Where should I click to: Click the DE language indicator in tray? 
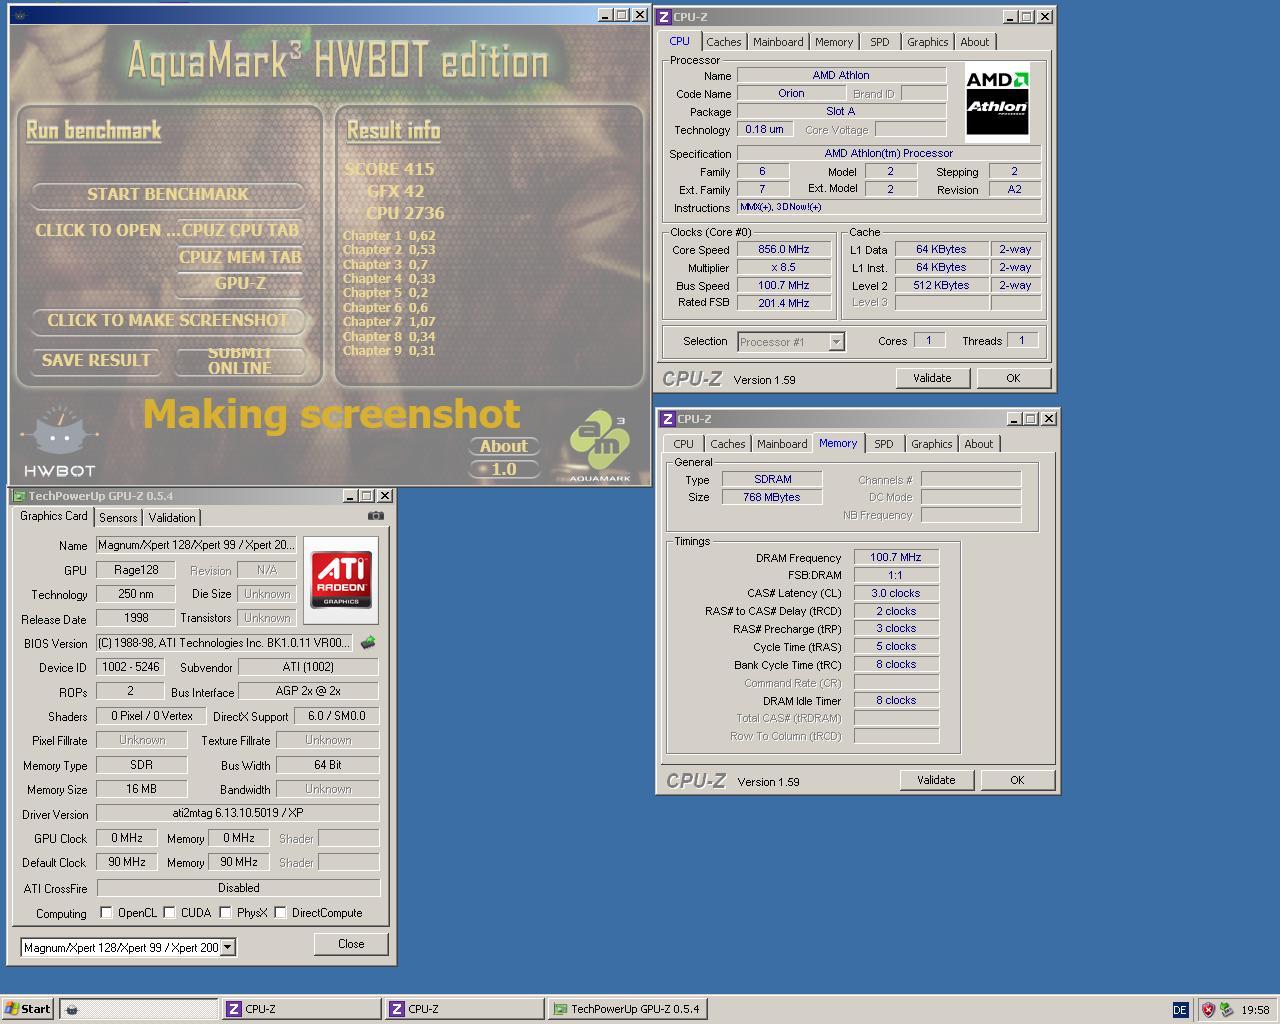point(1180,1010)
